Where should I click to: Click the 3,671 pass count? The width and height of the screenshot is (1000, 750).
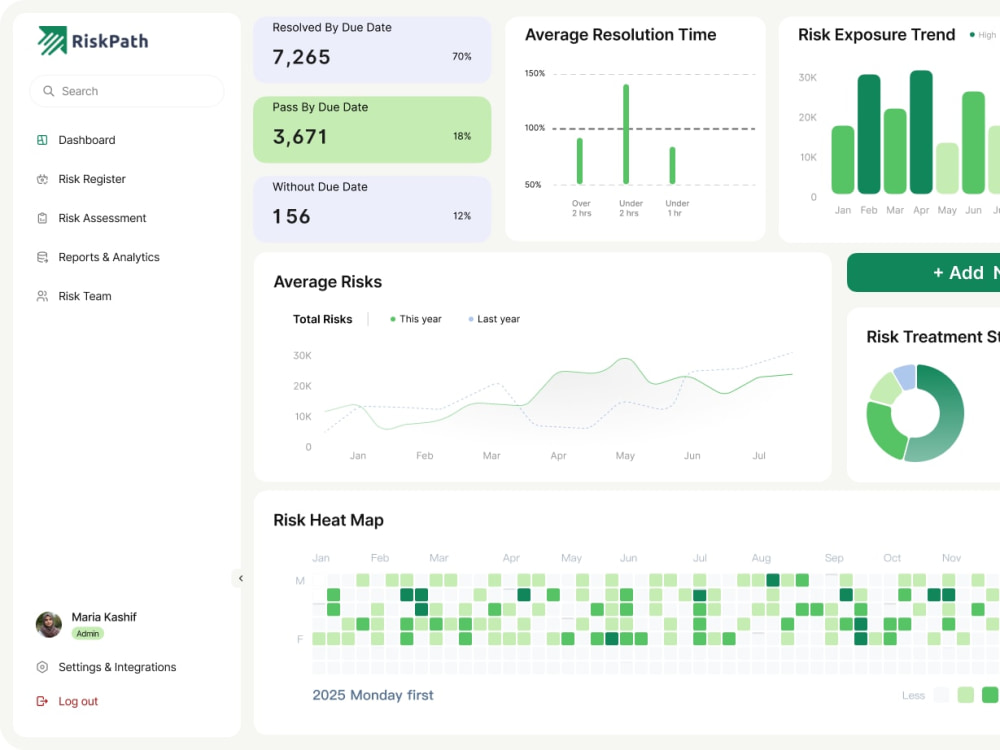[x=300, y=136]
